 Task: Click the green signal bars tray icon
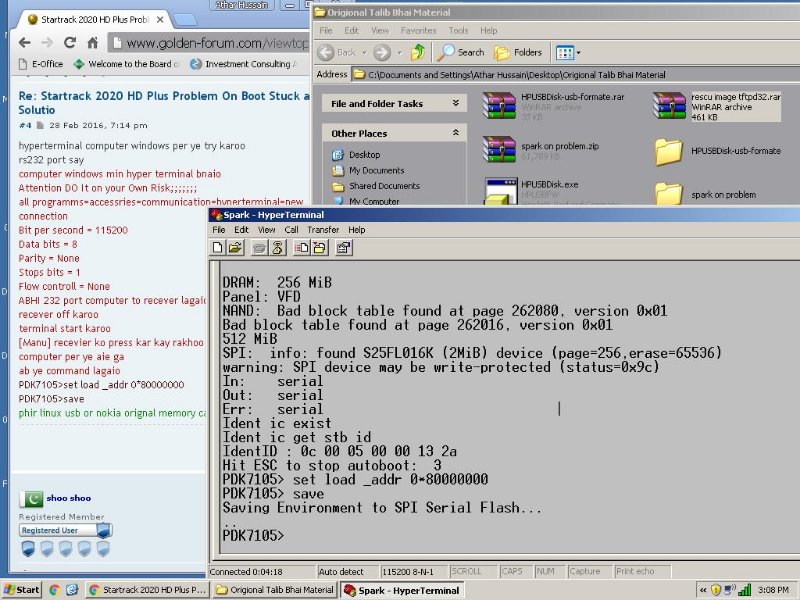(745, 590)
